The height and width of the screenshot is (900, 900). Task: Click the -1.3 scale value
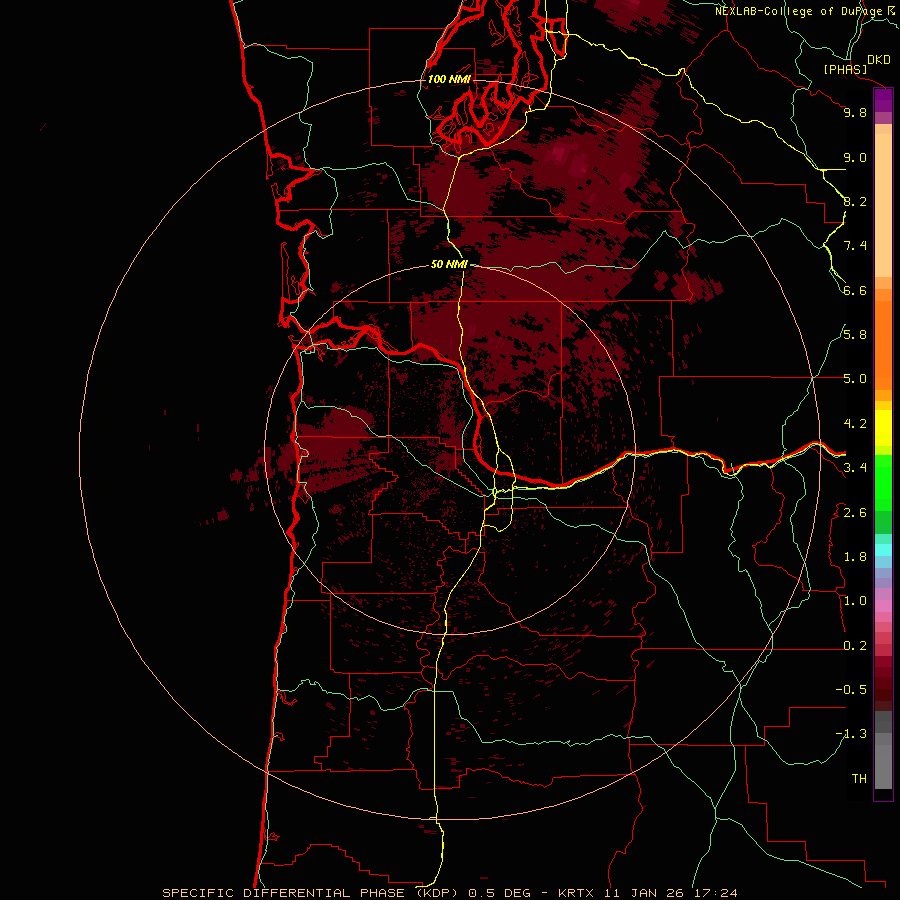(x=851, y=734)
